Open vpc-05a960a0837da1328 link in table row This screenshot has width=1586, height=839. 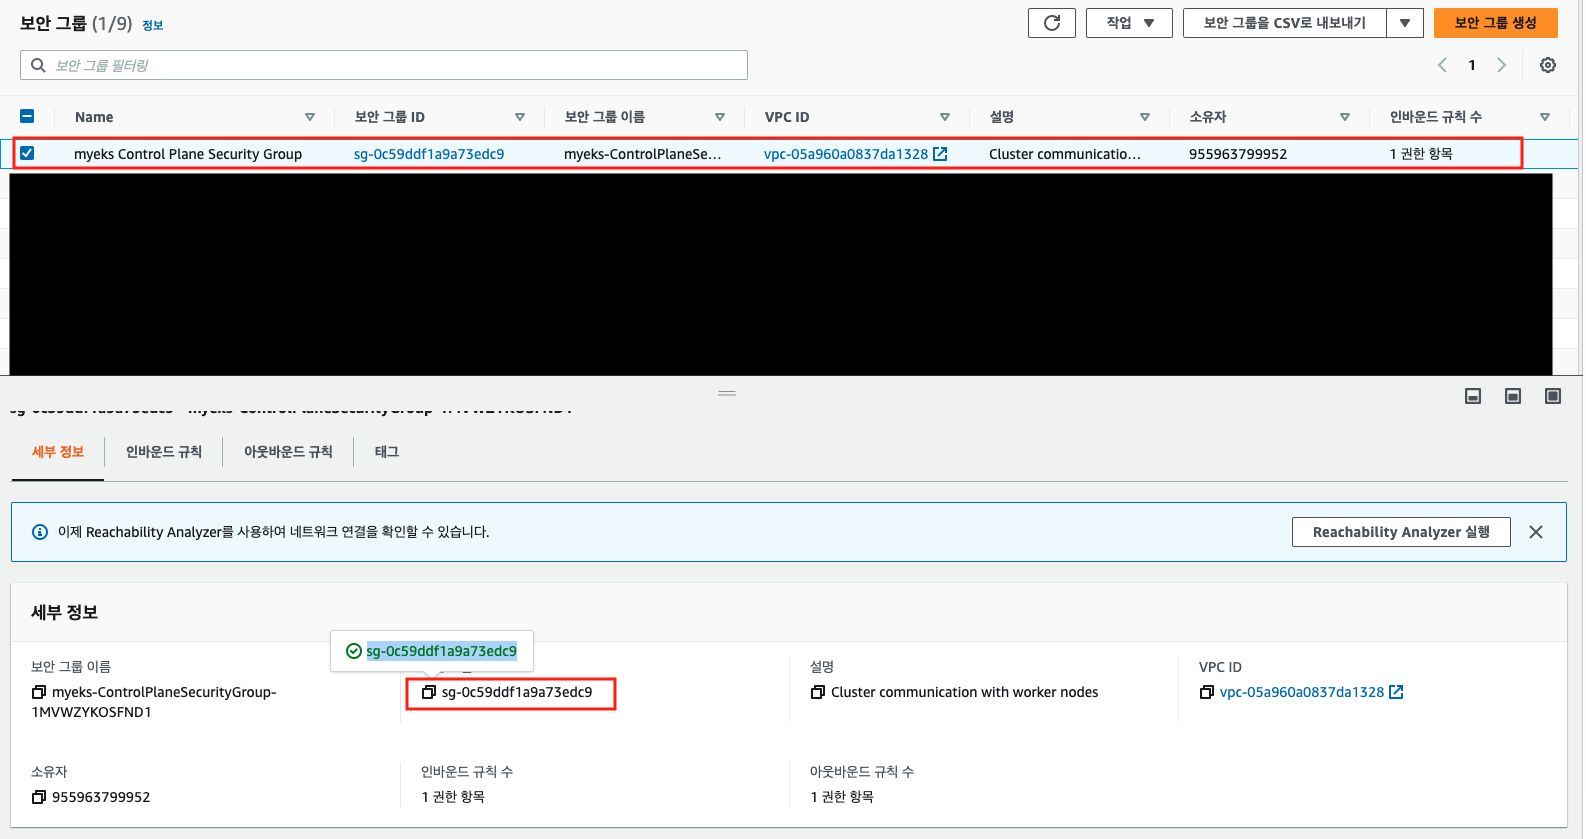click(x=846, y=154)
